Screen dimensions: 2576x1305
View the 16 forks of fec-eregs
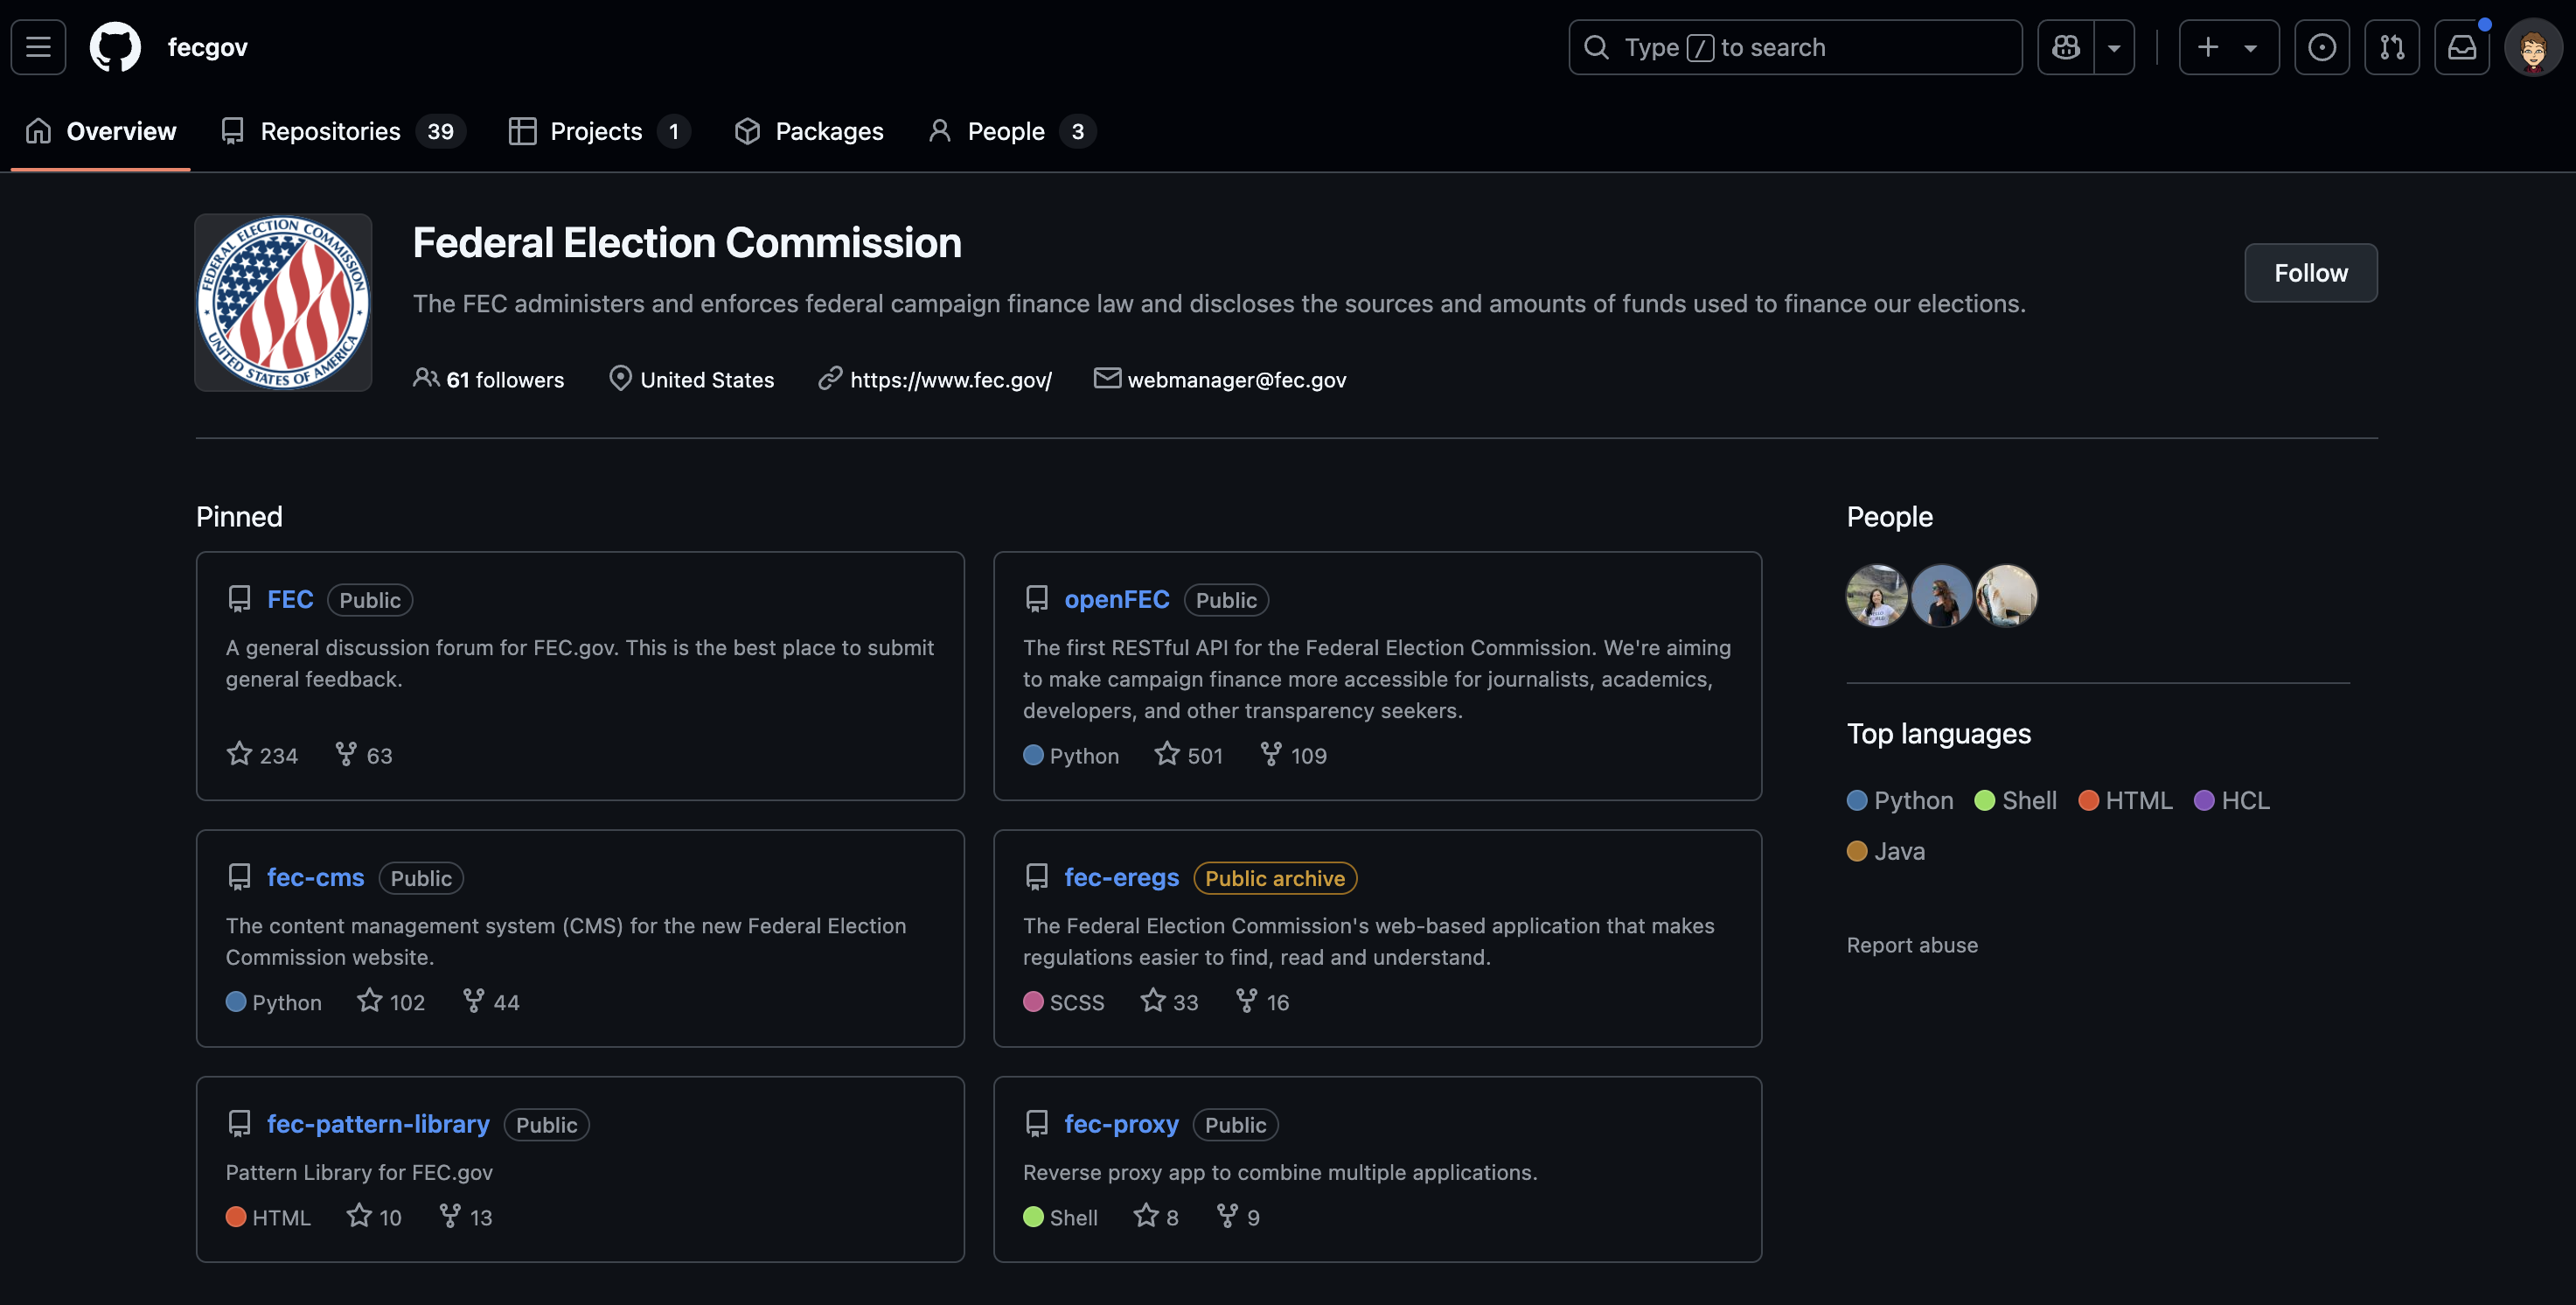point(1262,1002)
